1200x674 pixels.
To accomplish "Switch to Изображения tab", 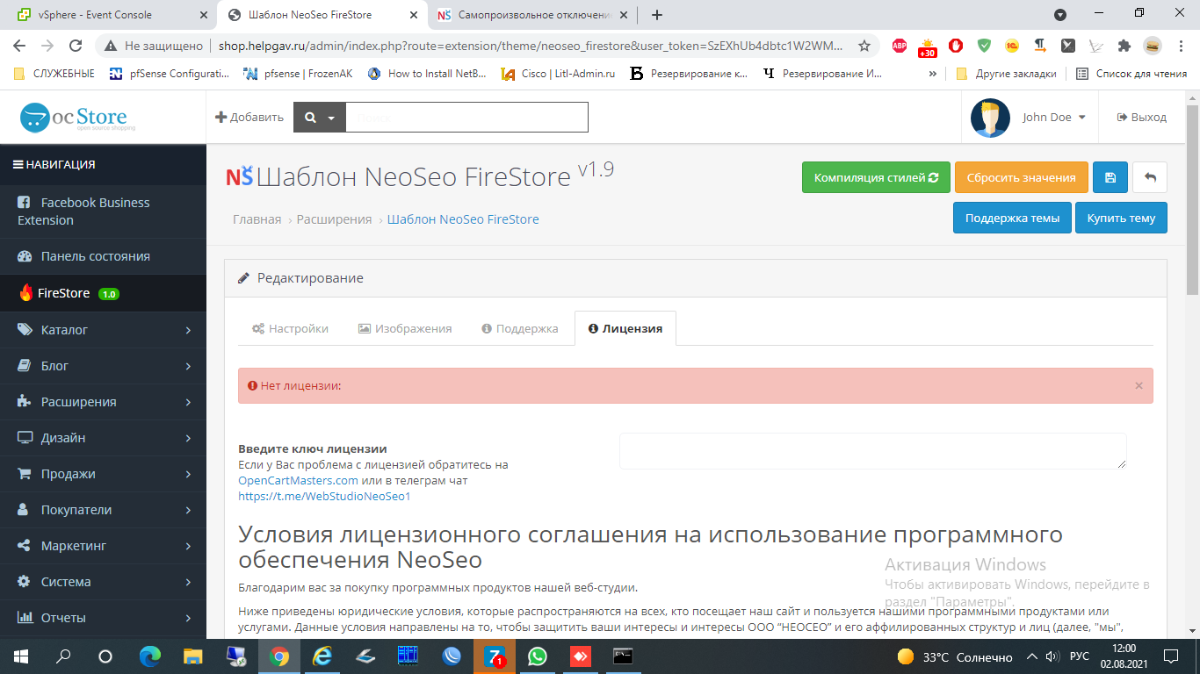I will [405, 328].
